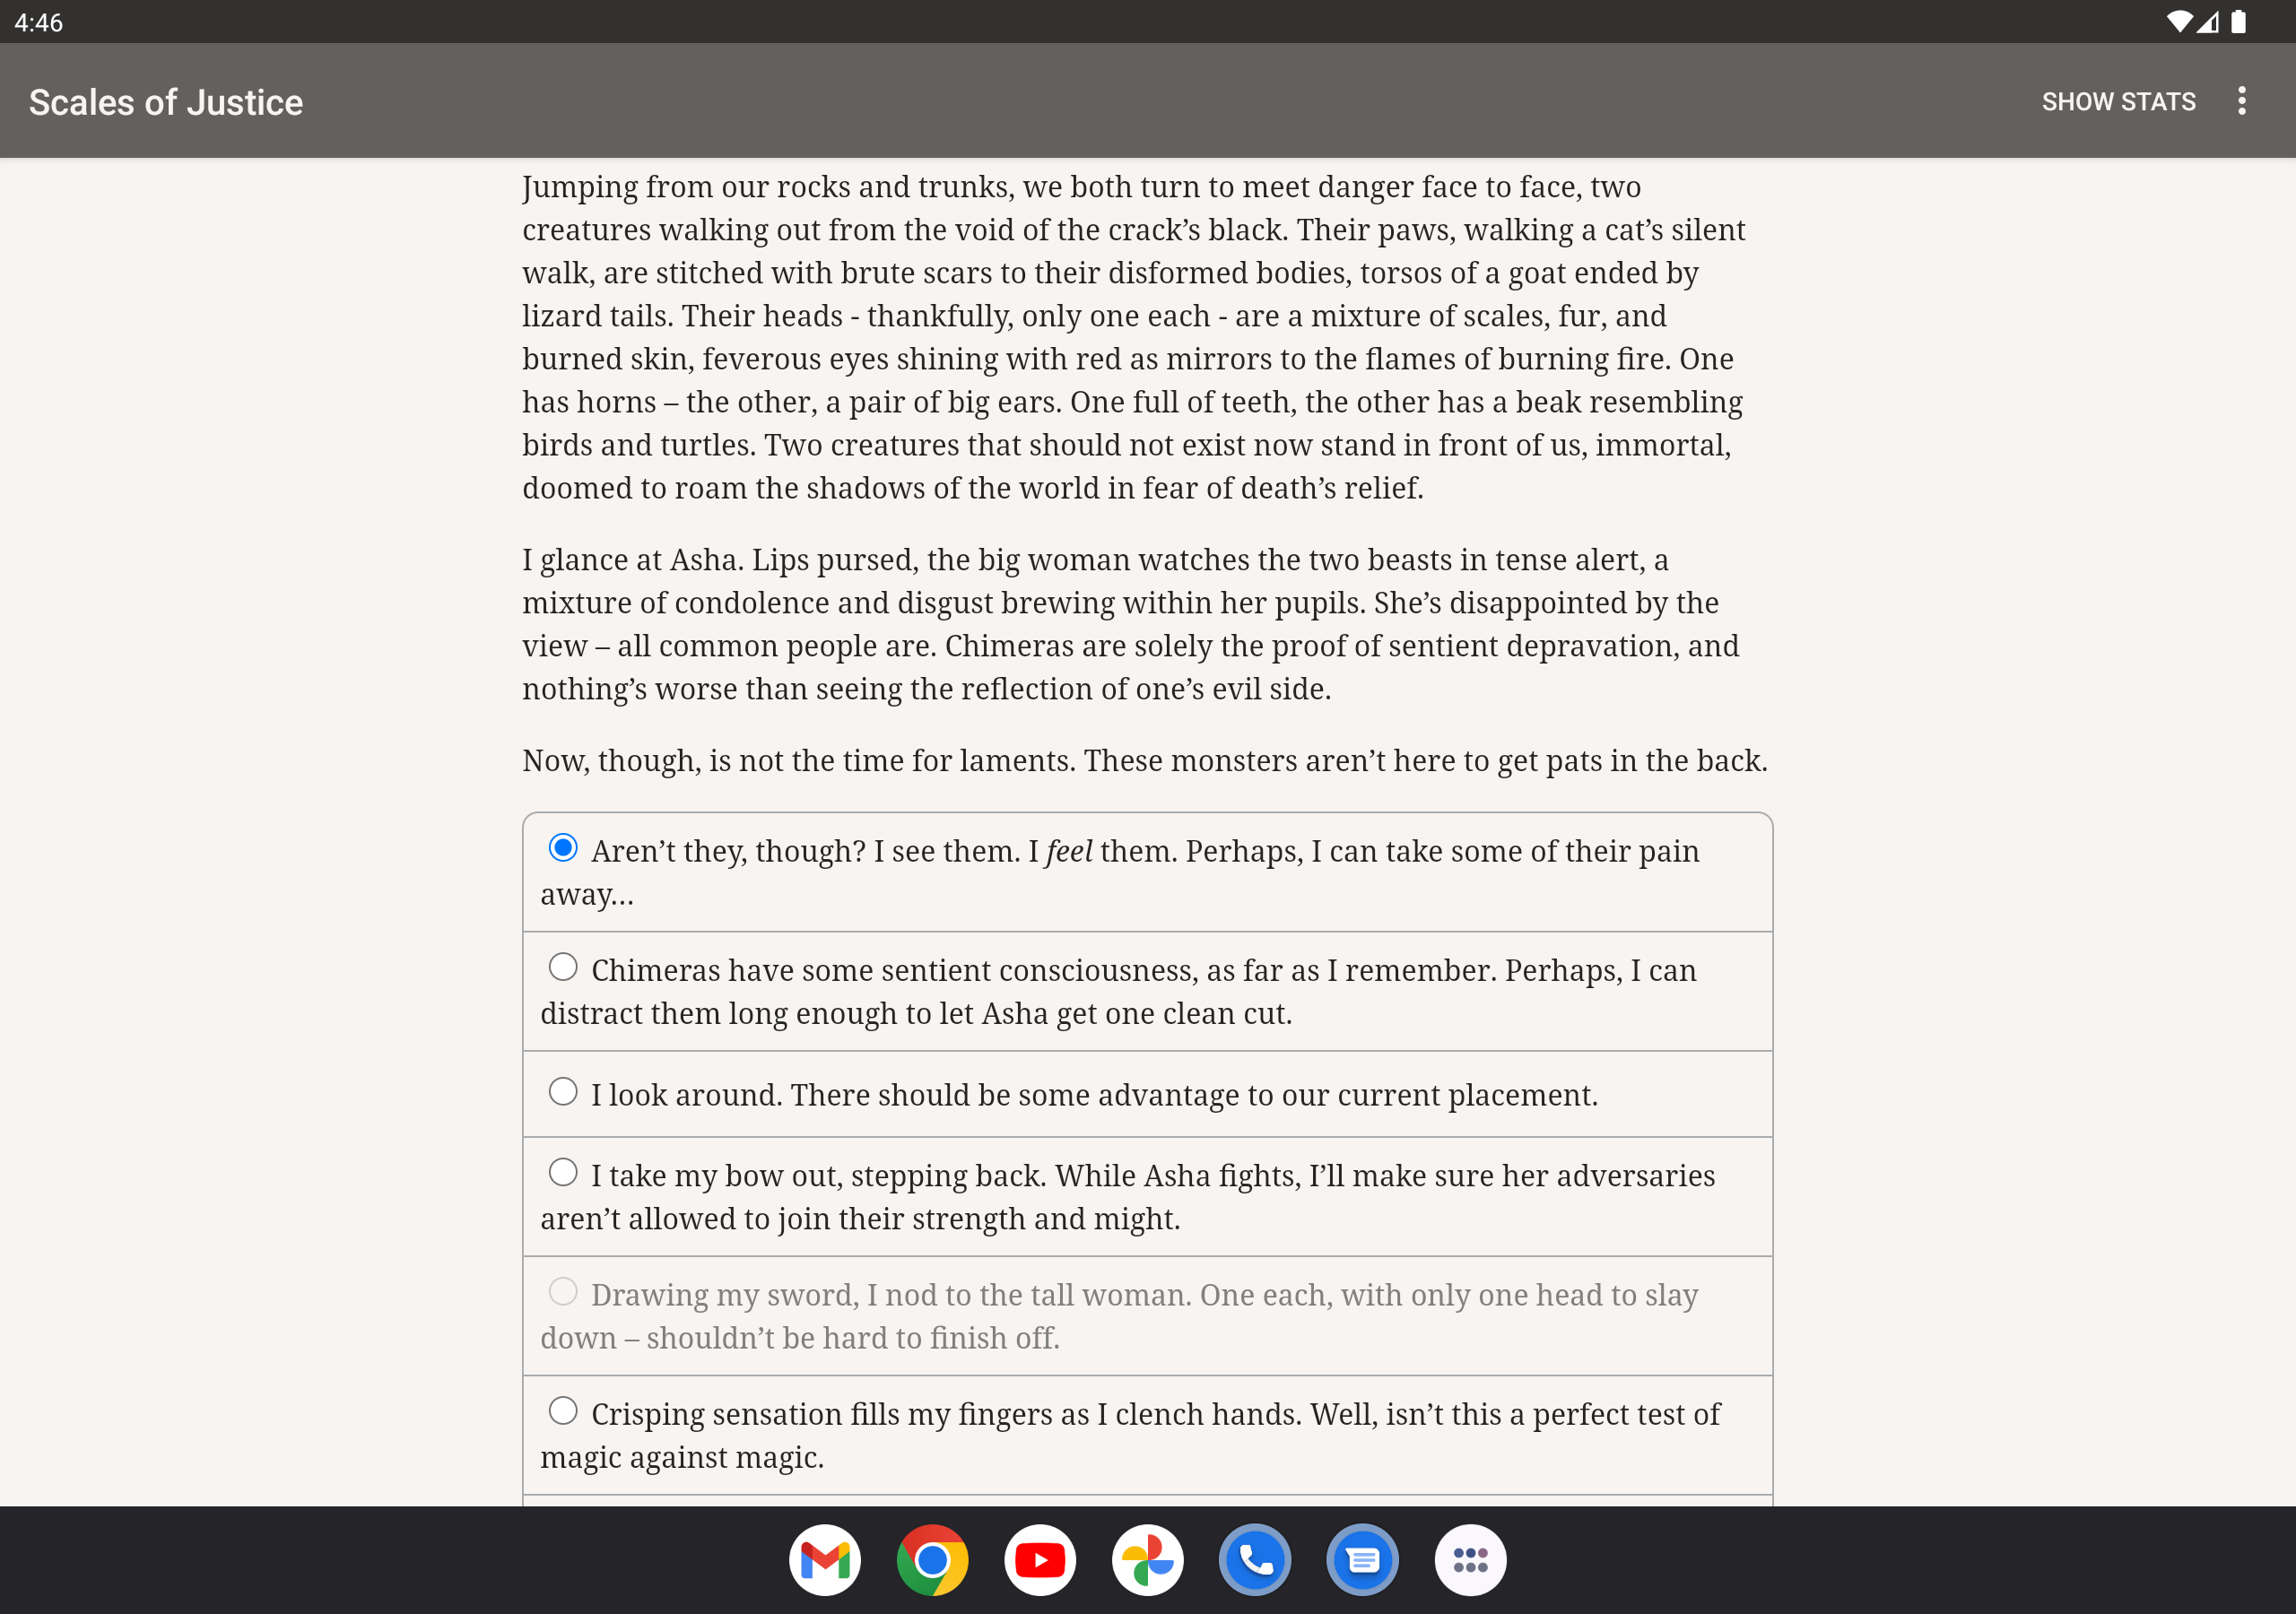Open the three-dot overflow menu
The height and width of the screenshot is (1614, 2296).
(2241, 101)
